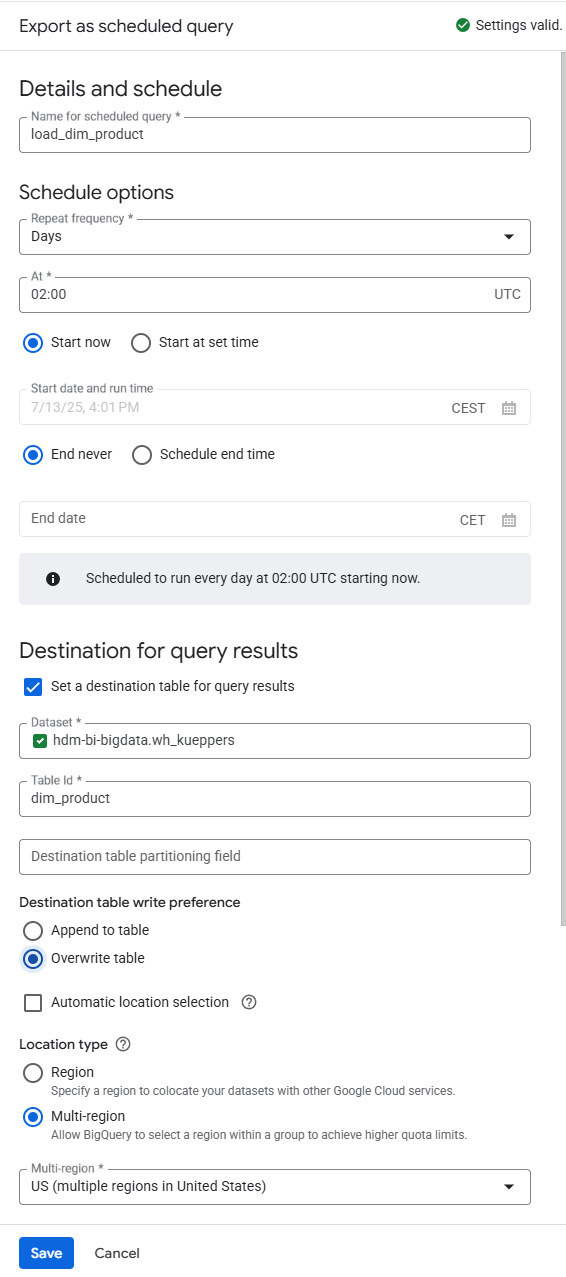The image size is (566, 1277).
Task: Click the name for scheduled query field
Action: pos(275,135)
